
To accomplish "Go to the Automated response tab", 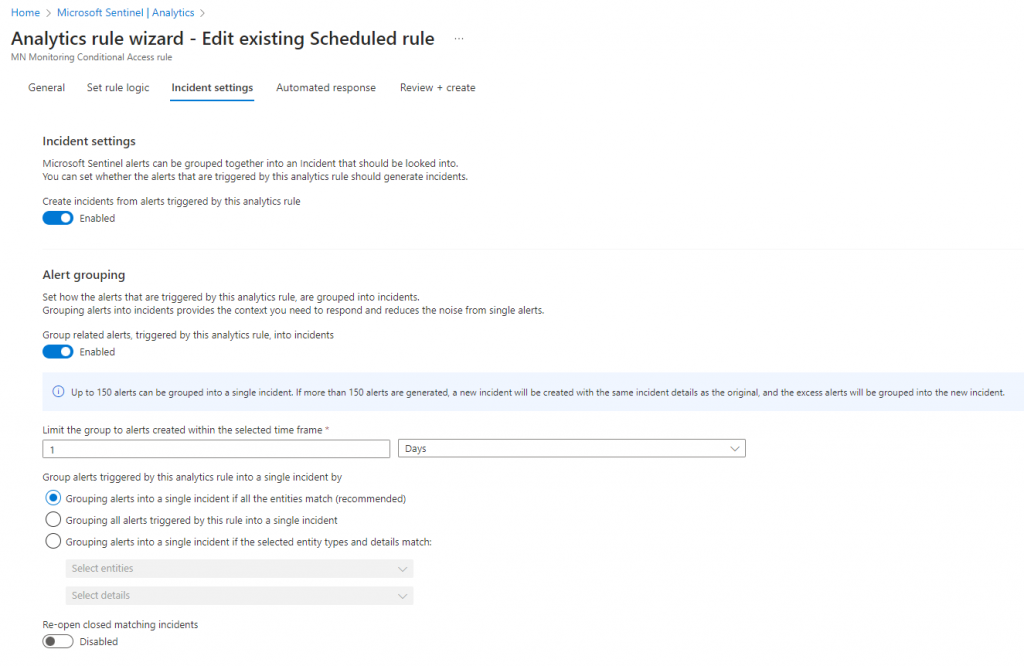I will [x=326, y=88].
